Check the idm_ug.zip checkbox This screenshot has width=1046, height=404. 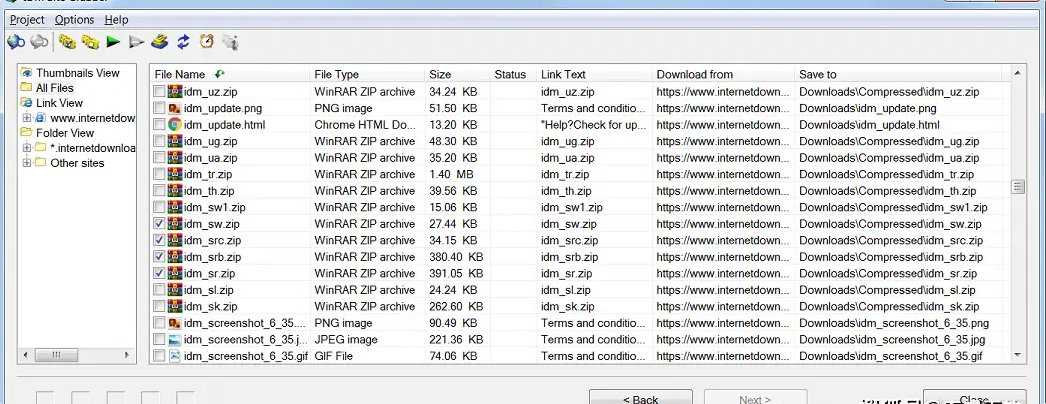coord(159,141)
